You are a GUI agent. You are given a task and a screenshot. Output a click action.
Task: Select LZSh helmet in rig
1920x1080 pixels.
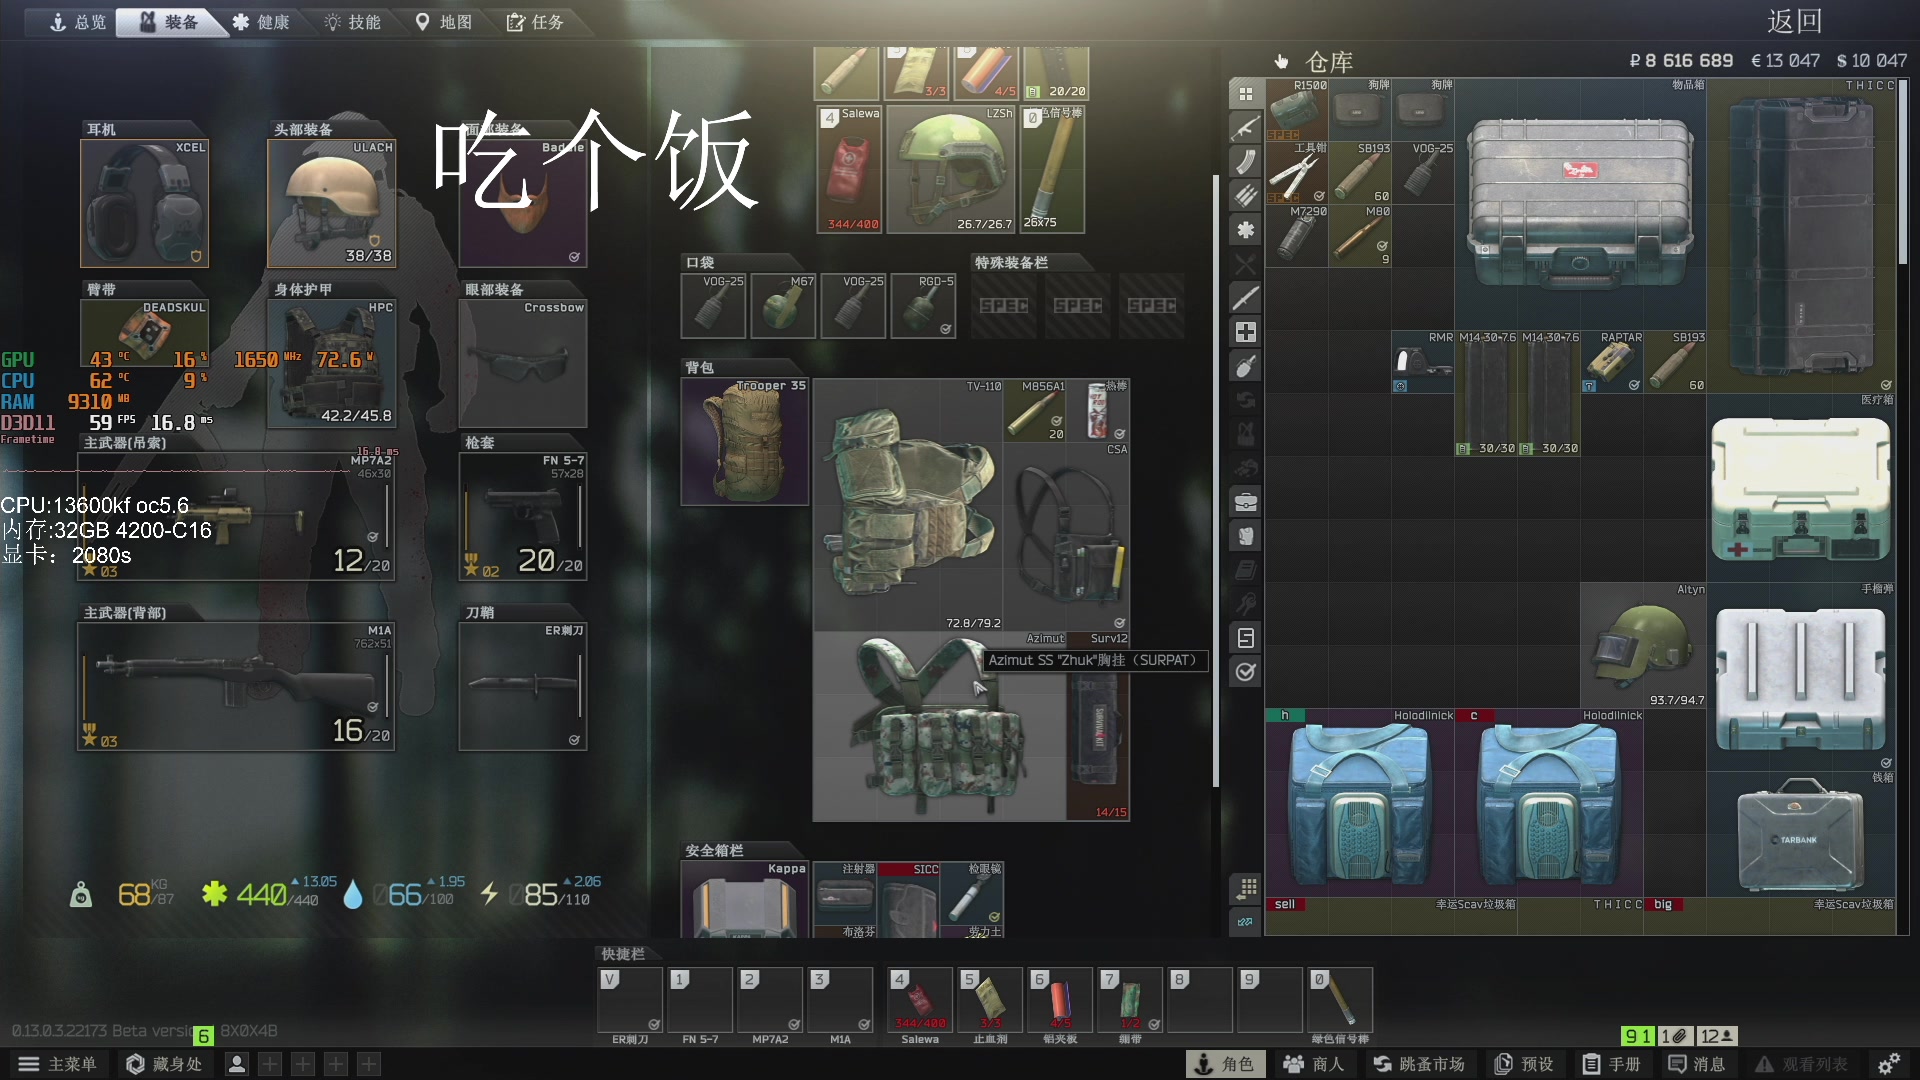[x=951, y=170]
